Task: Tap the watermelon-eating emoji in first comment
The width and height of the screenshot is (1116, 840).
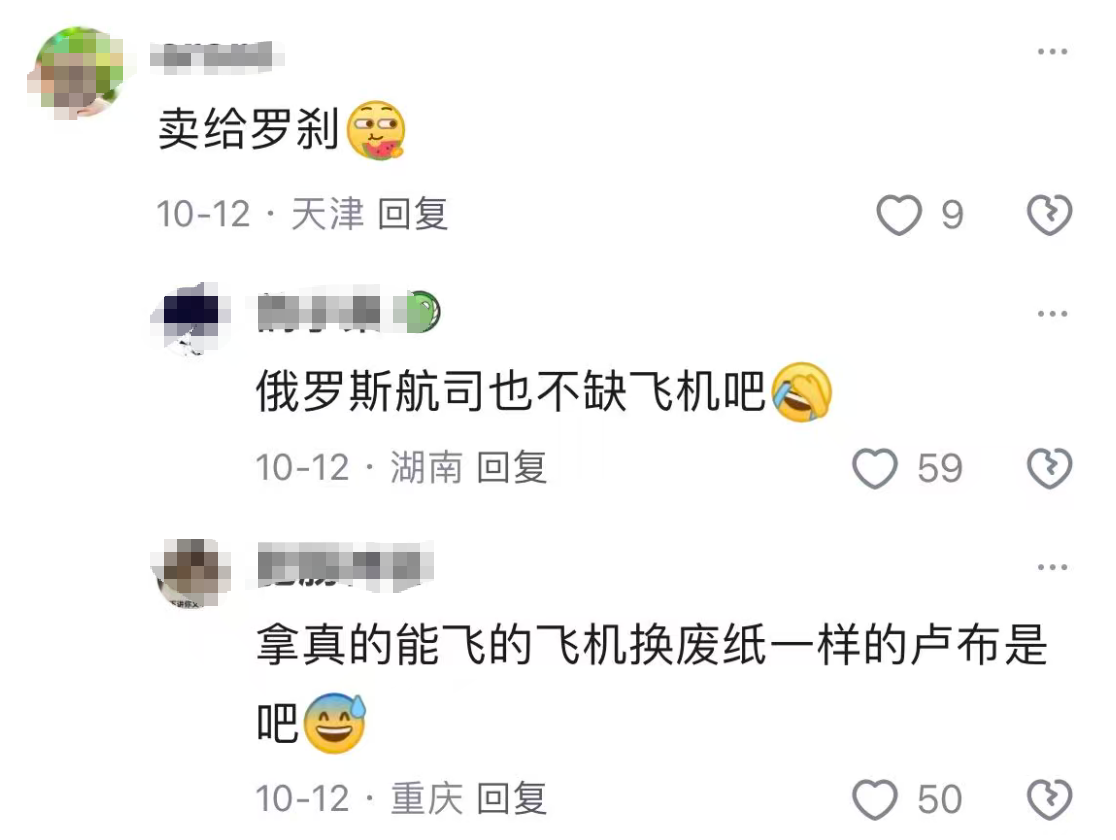Action: (x=376, y=130)
